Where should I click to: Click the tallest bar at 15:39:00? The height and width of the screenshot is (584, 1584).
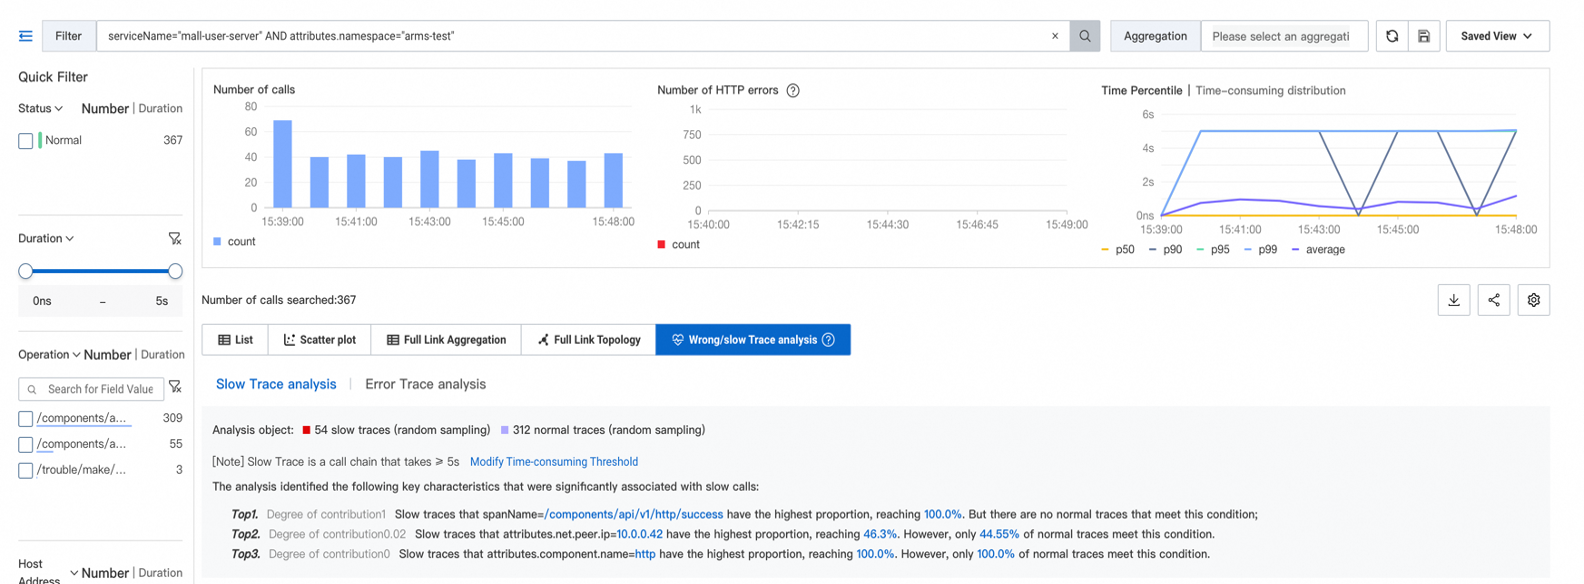point(283,164)
